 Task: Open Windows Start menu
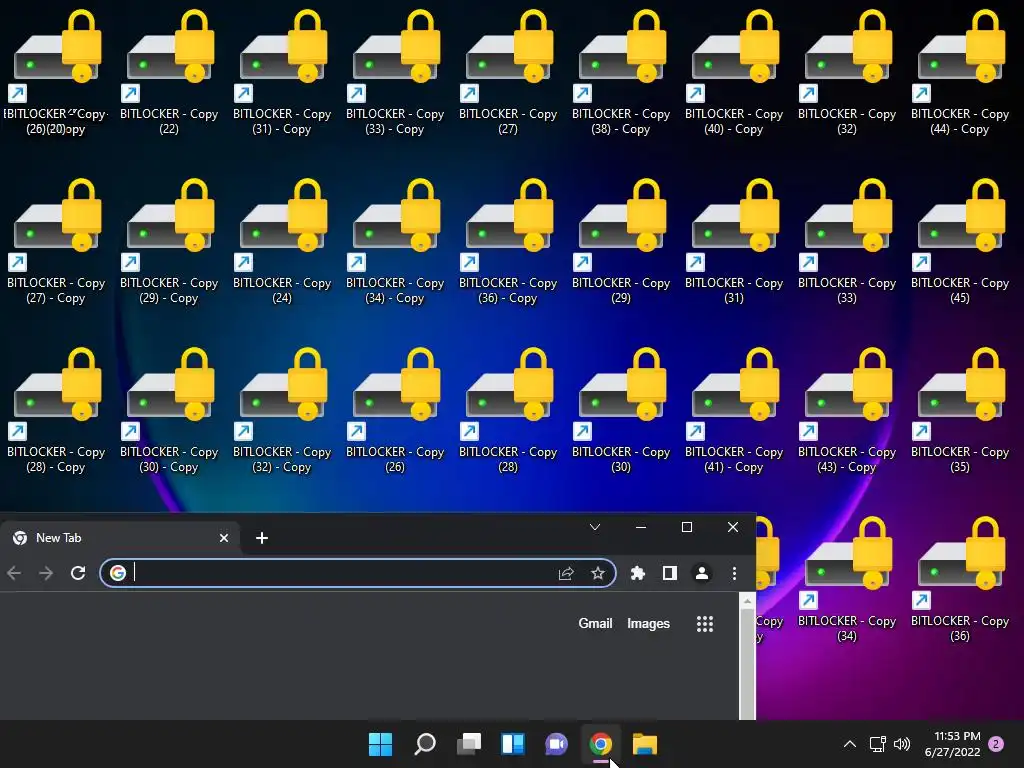(x=380, y=744)
